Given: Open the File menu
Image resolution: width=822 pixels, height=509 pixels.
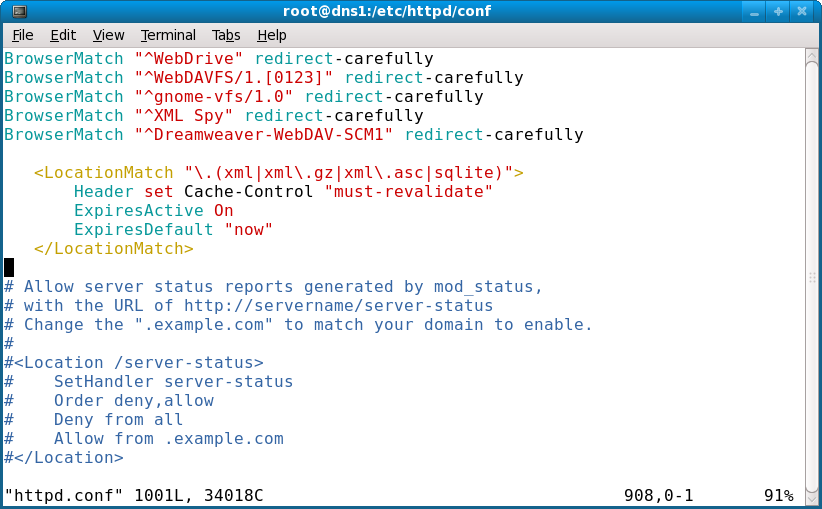Looking at the screenshot, I should coord(22,35).
